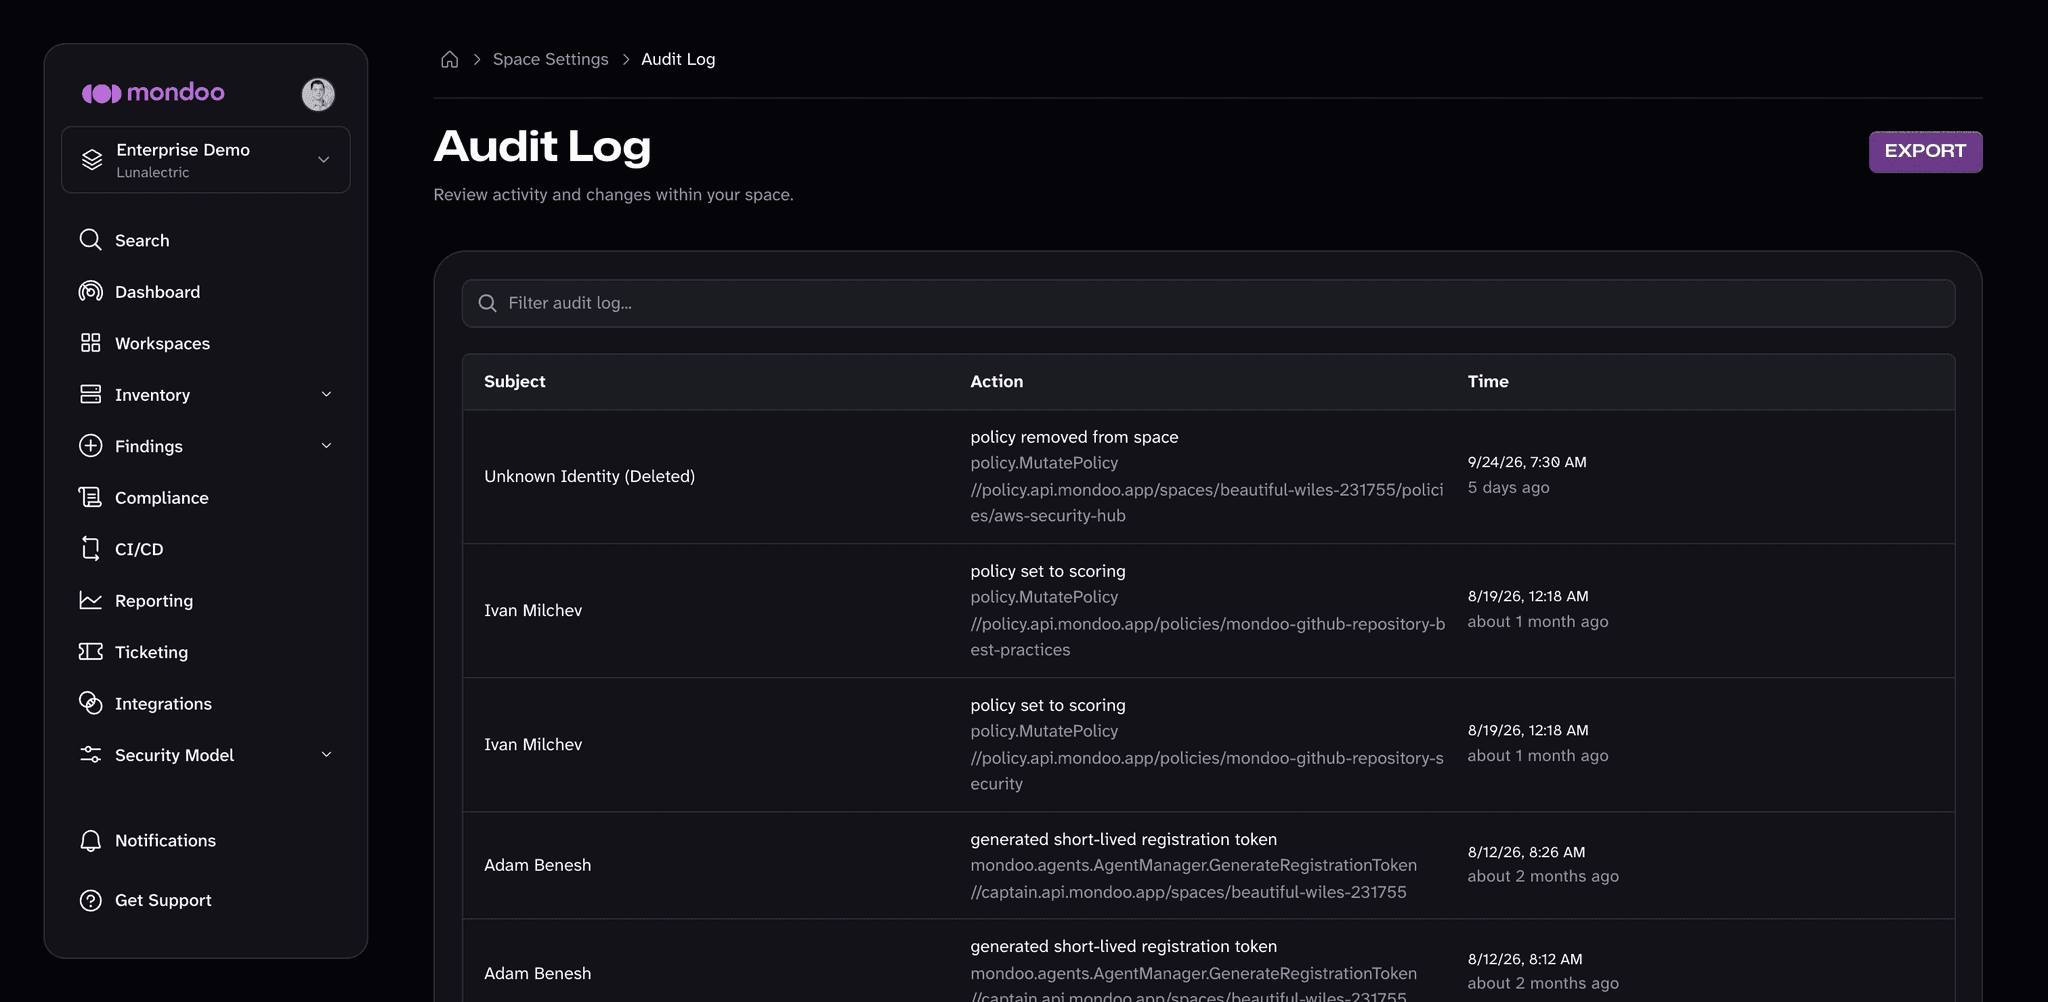Click the Workspaces grid icon

click(x=90, y=343)
